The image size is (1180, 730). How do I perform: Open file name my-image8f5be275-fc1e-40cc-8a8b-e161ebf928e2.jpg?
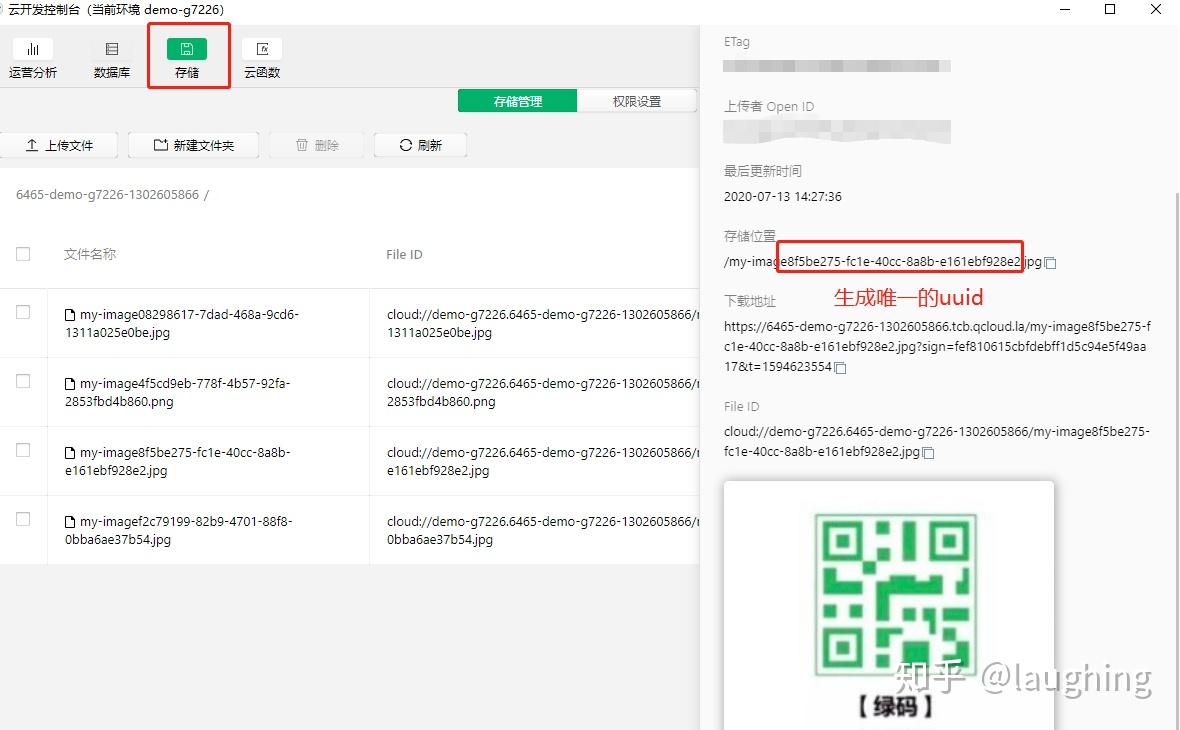coord(178,461)
